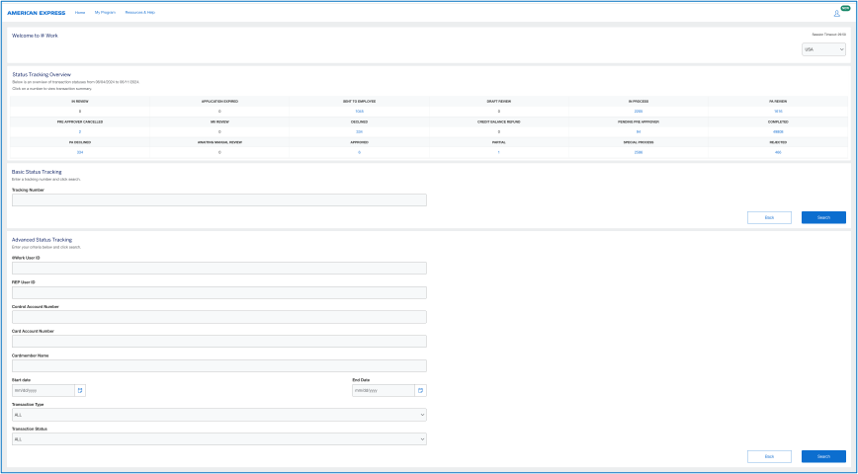This screenshot has width=858, height=474.
Task: Open the Resources & Help menu
Action: point(140,13)
